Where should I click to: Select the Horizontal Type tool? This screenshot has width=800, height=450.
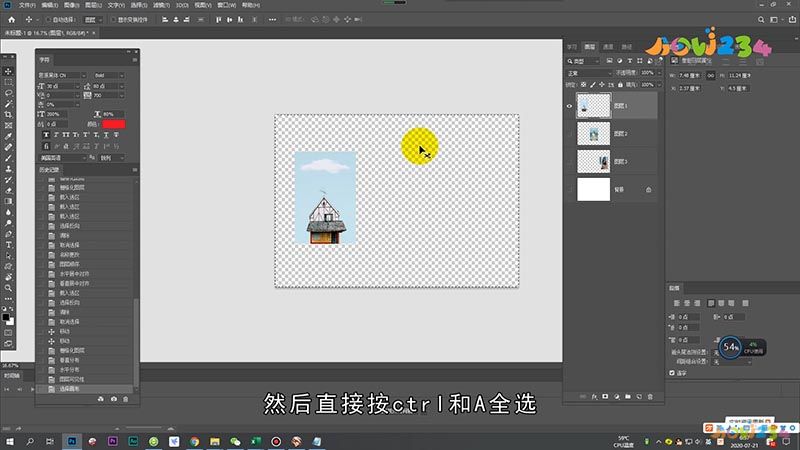(8, 245)
